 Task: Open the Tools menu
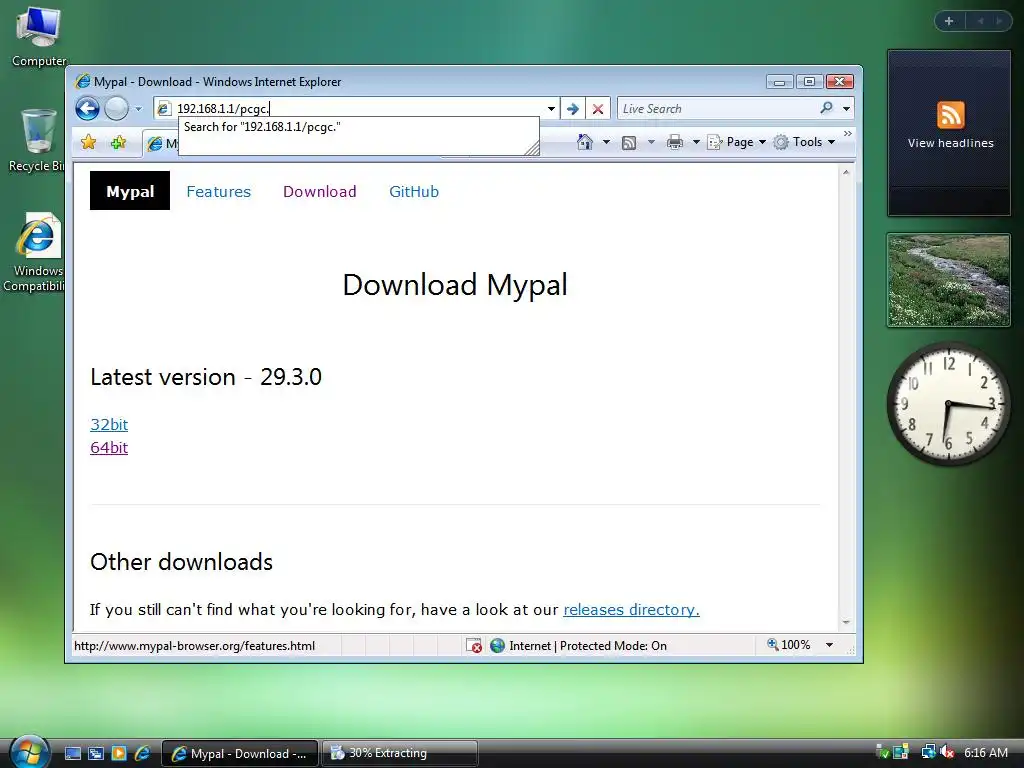(x=805, y=142)
